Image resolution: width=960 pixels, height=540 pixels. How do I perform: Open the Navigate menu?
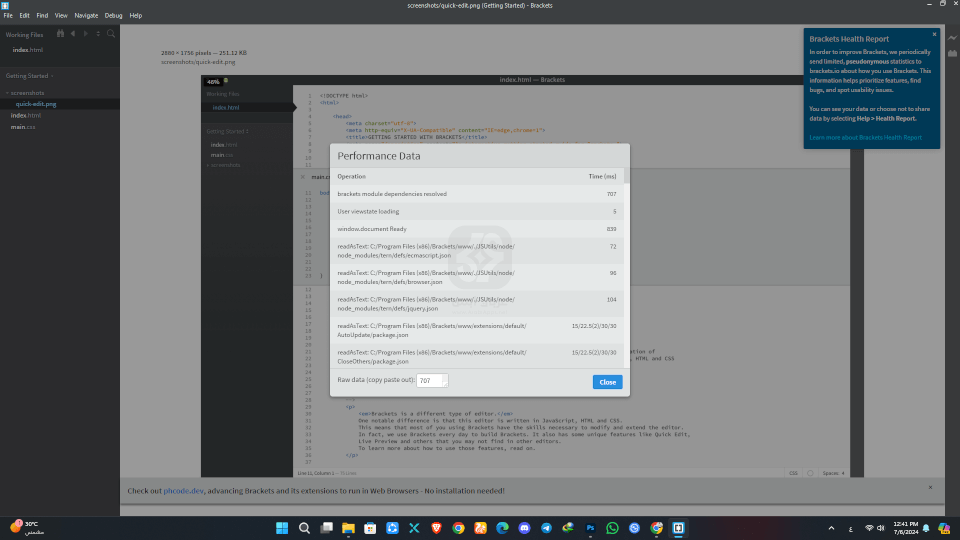click(86, 16)
